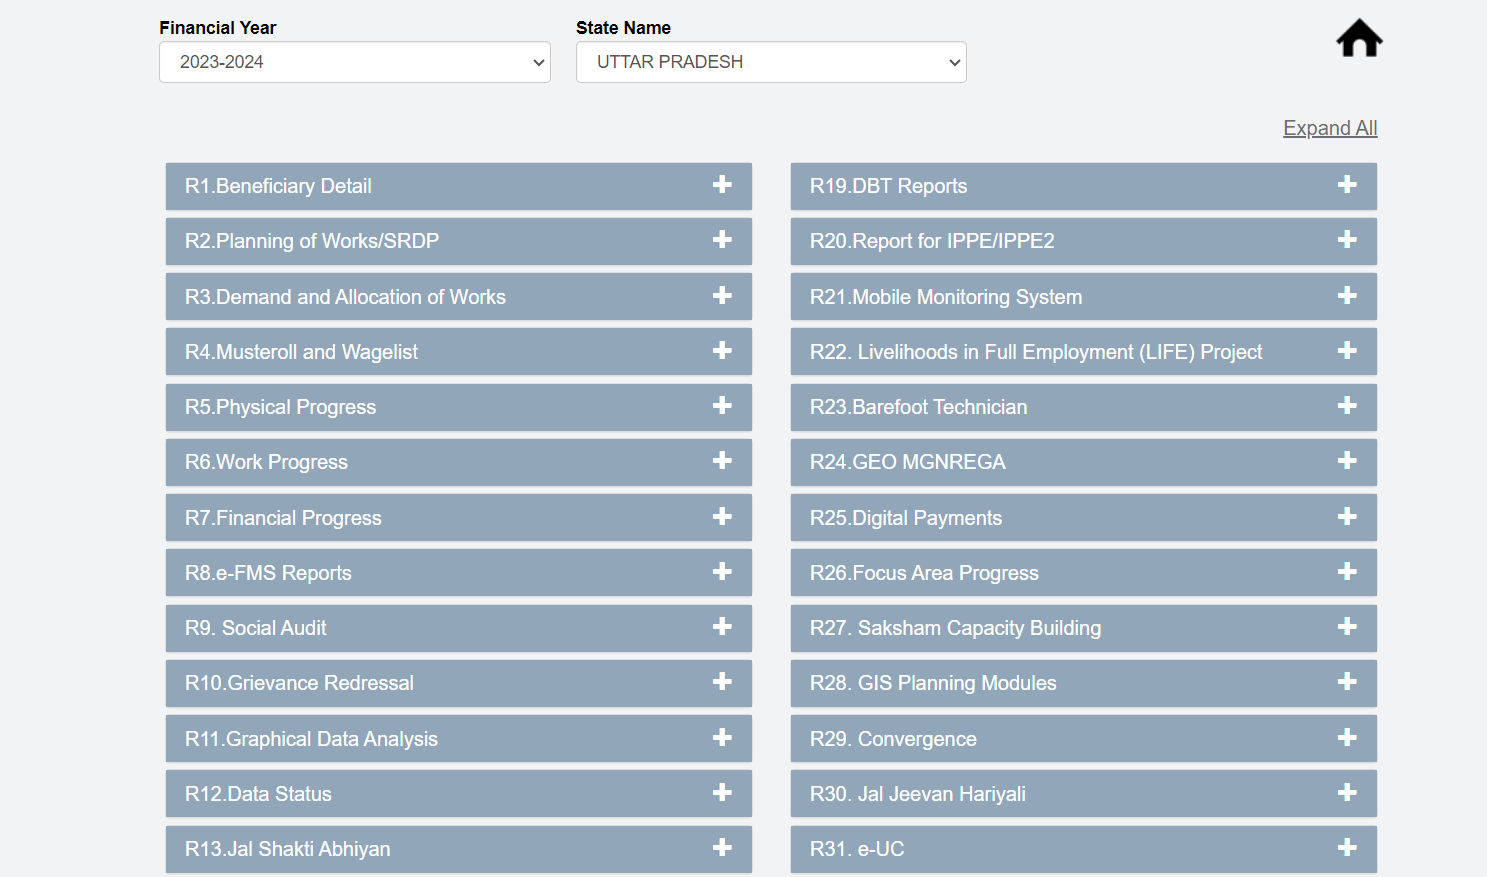Click plus icon on R12.Data Status
The width and height of the screenshot is (1487, 877).
coord(722,793)
